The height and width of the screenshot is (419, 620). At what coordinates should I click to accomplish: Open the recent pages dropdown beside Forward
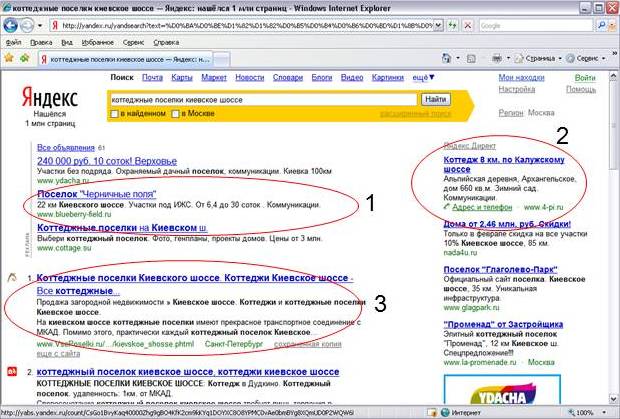[x=40, y=26]
